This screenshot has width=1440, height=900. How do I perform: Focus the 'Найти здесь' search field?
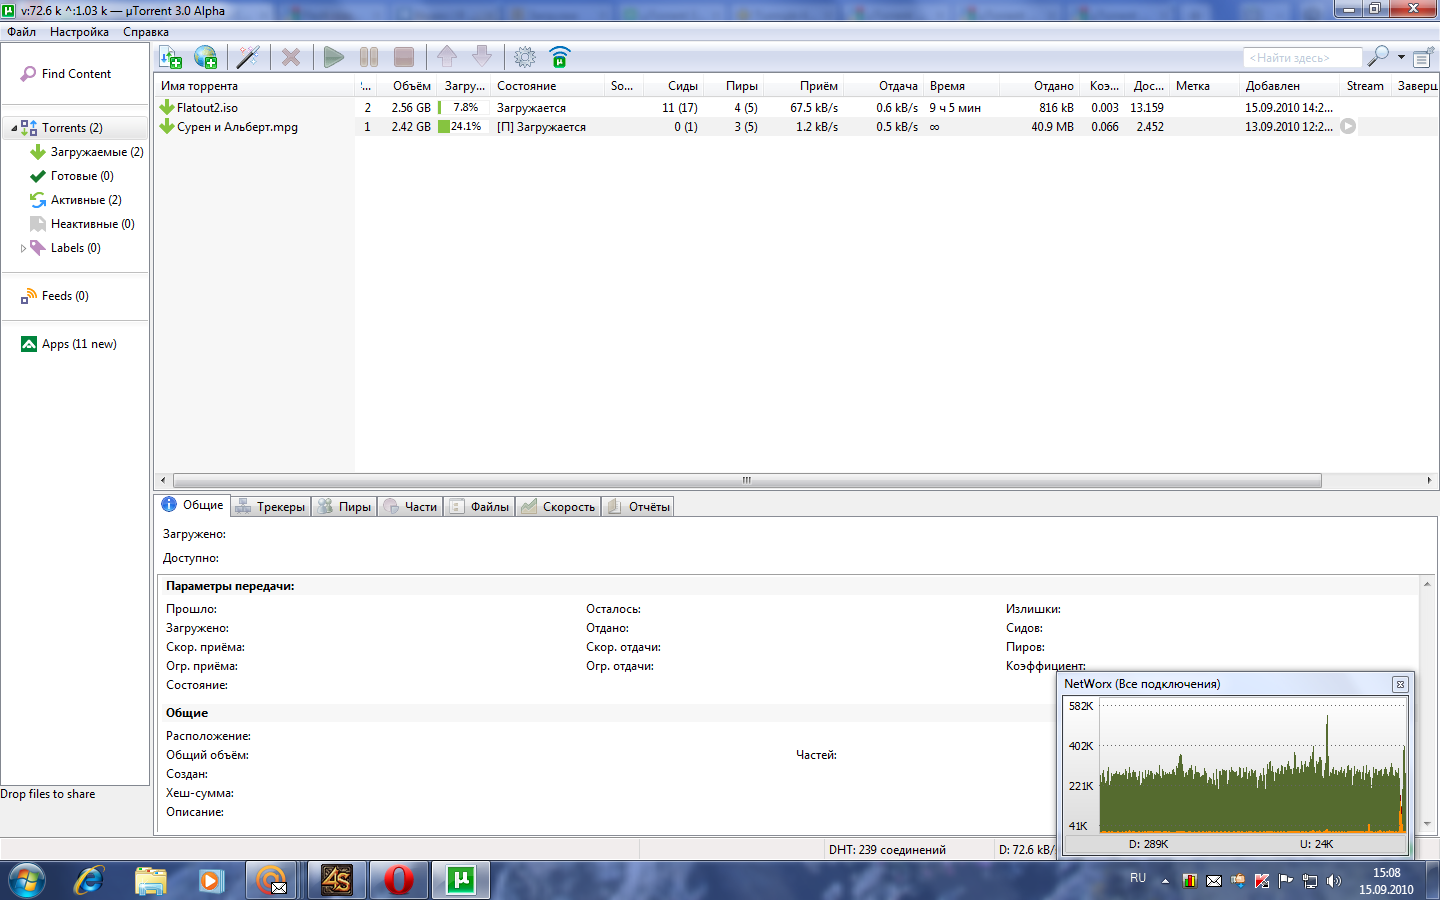(1302, 58)
